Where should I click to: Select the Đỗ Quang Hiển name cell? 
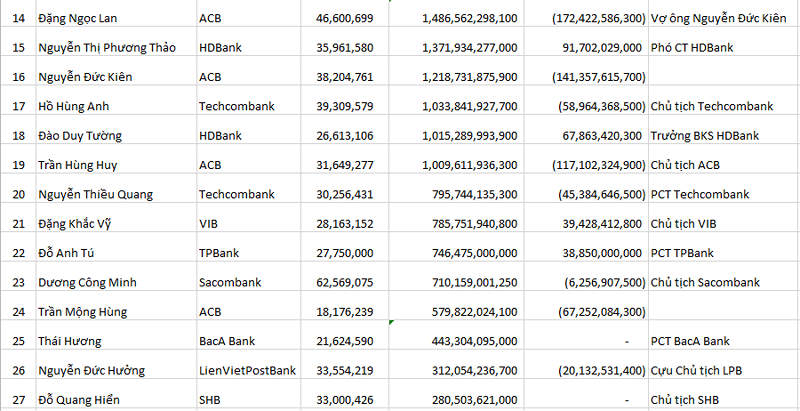coord(116,400)
